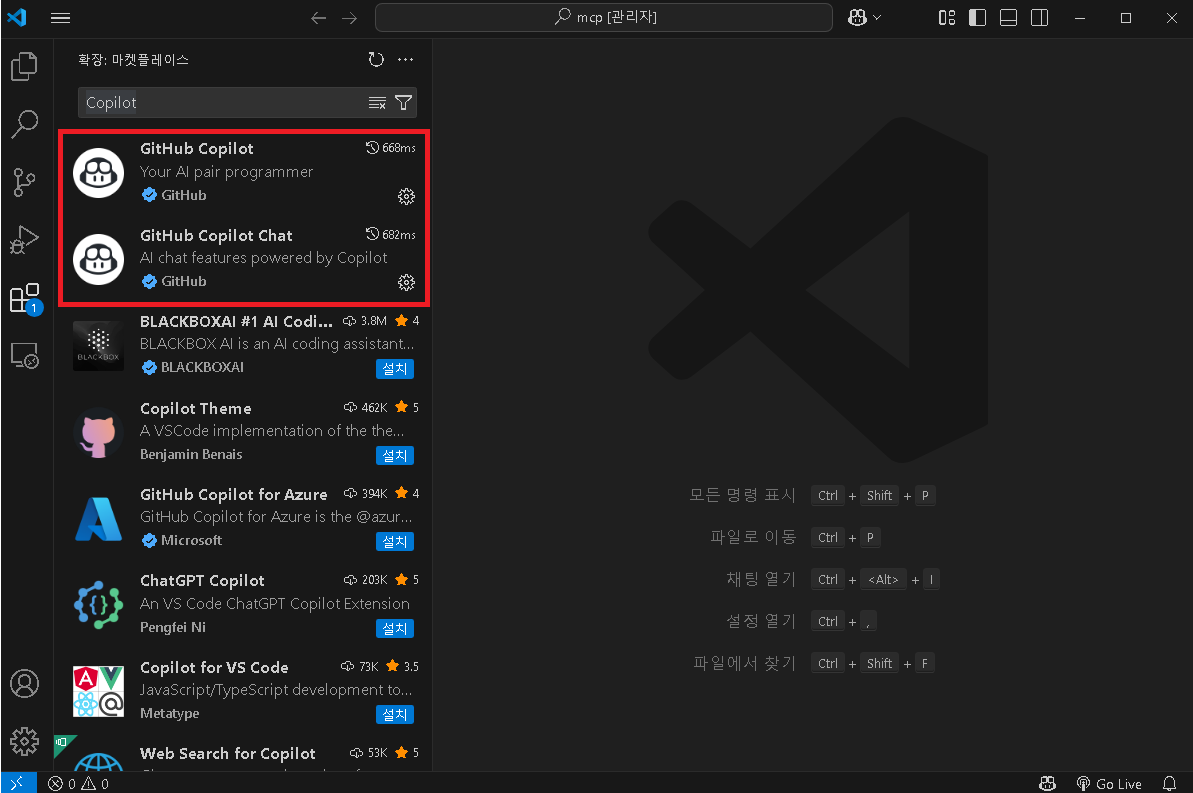Image resolution: width=1193 pixels, height=793 pixels.
Task: Open the Manage gear in activity bar
Action: 24,741
